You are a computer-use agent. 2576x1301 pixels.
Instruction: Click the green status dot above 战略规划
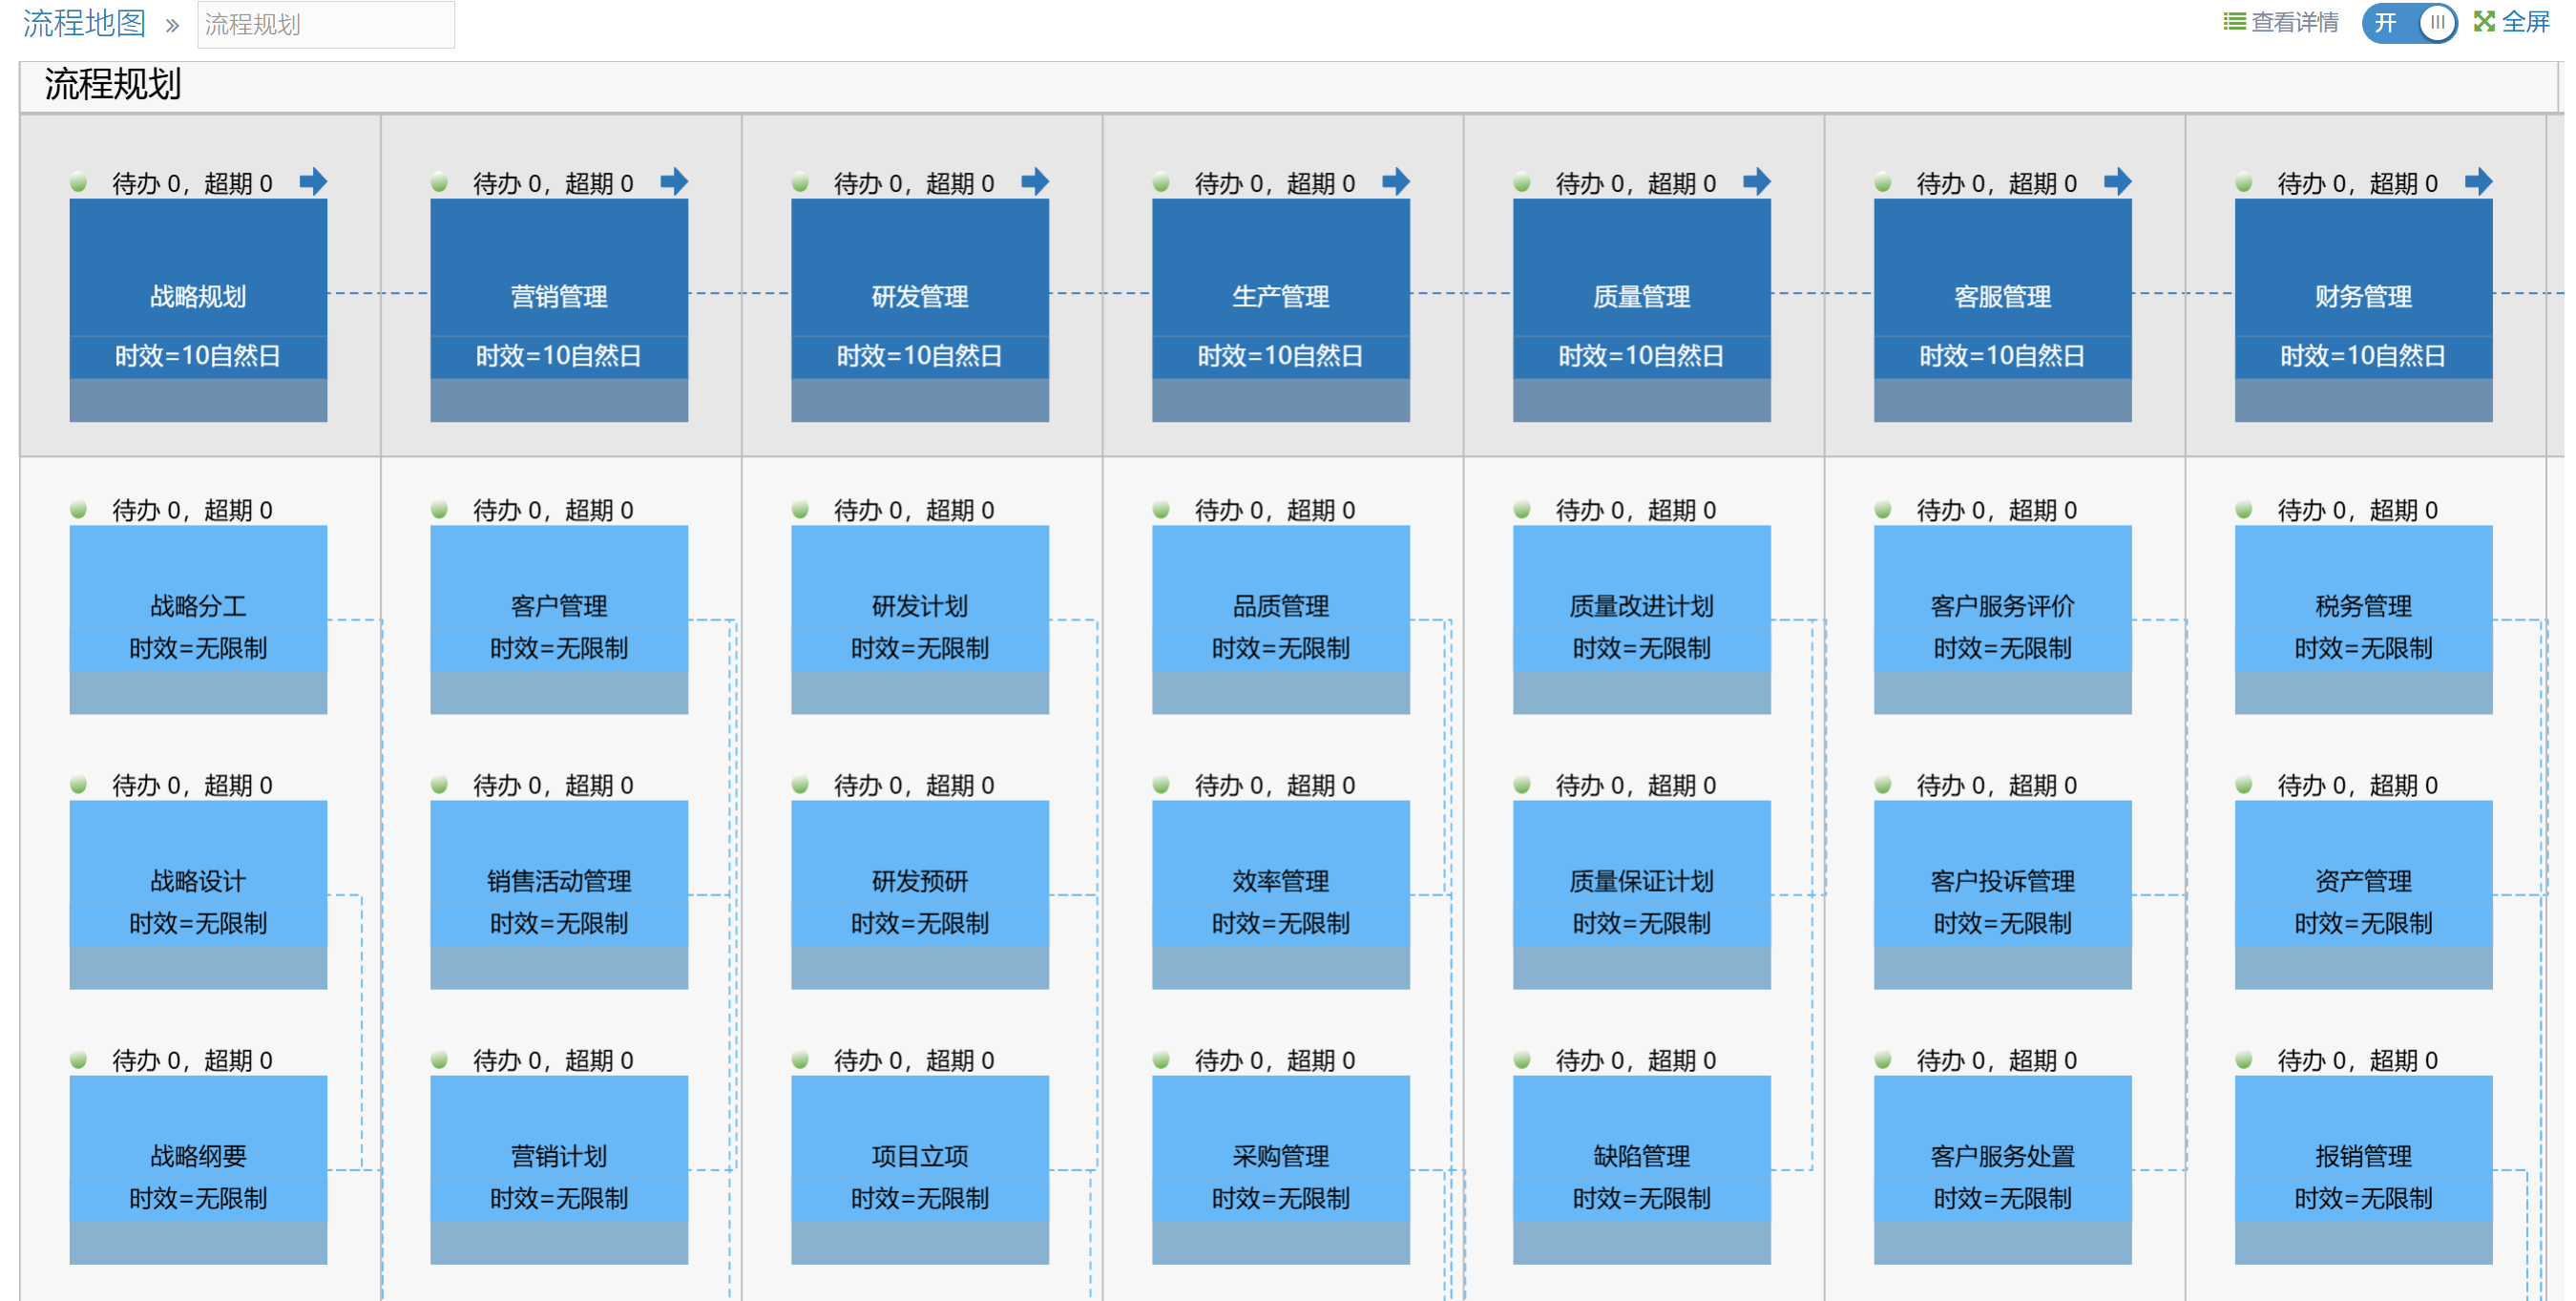pyautogui.click(x=79, y=183)
